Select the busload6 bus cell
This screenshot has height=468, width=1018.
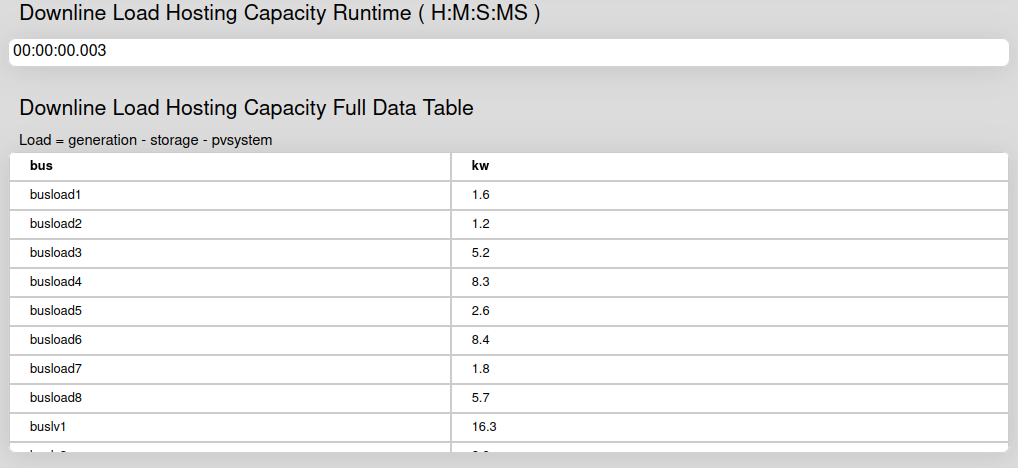pyautogui.click(x=230, y=340)
